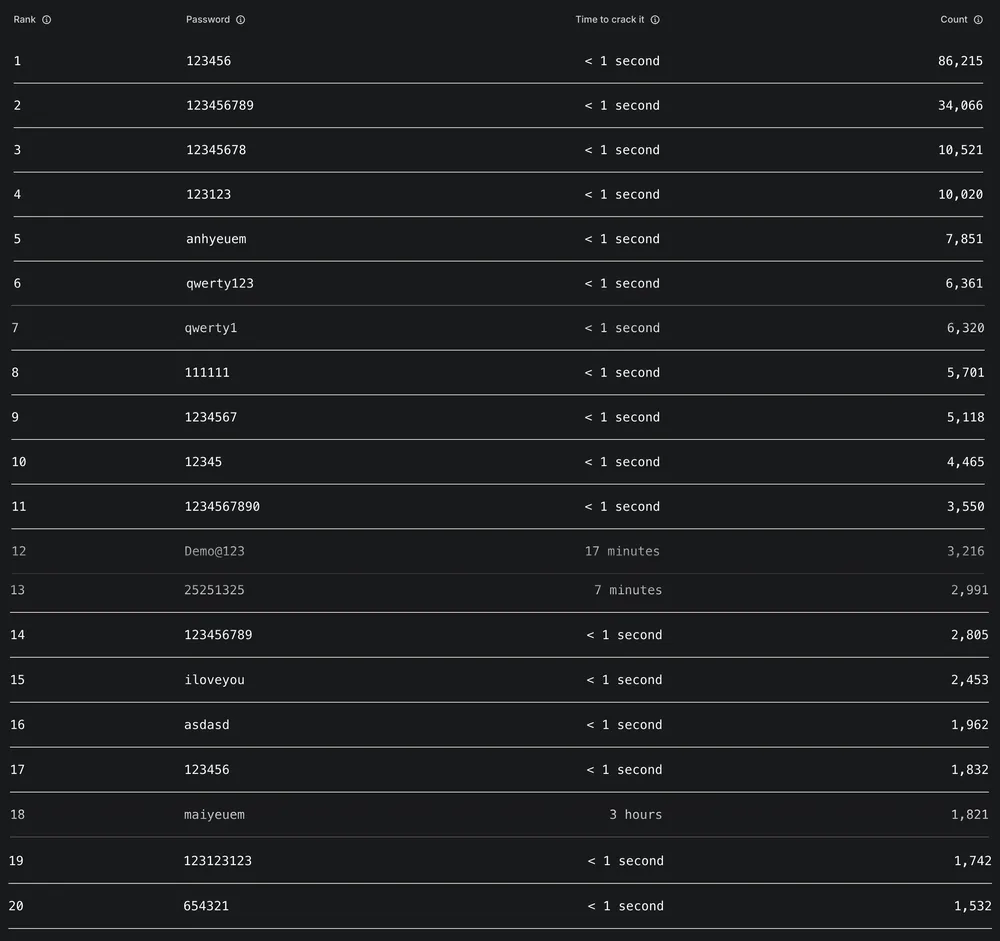The width and height of the screenshot is (1000, 941).
Task: Select the 654321 password in row 20
Action: (x=206, y=906)
